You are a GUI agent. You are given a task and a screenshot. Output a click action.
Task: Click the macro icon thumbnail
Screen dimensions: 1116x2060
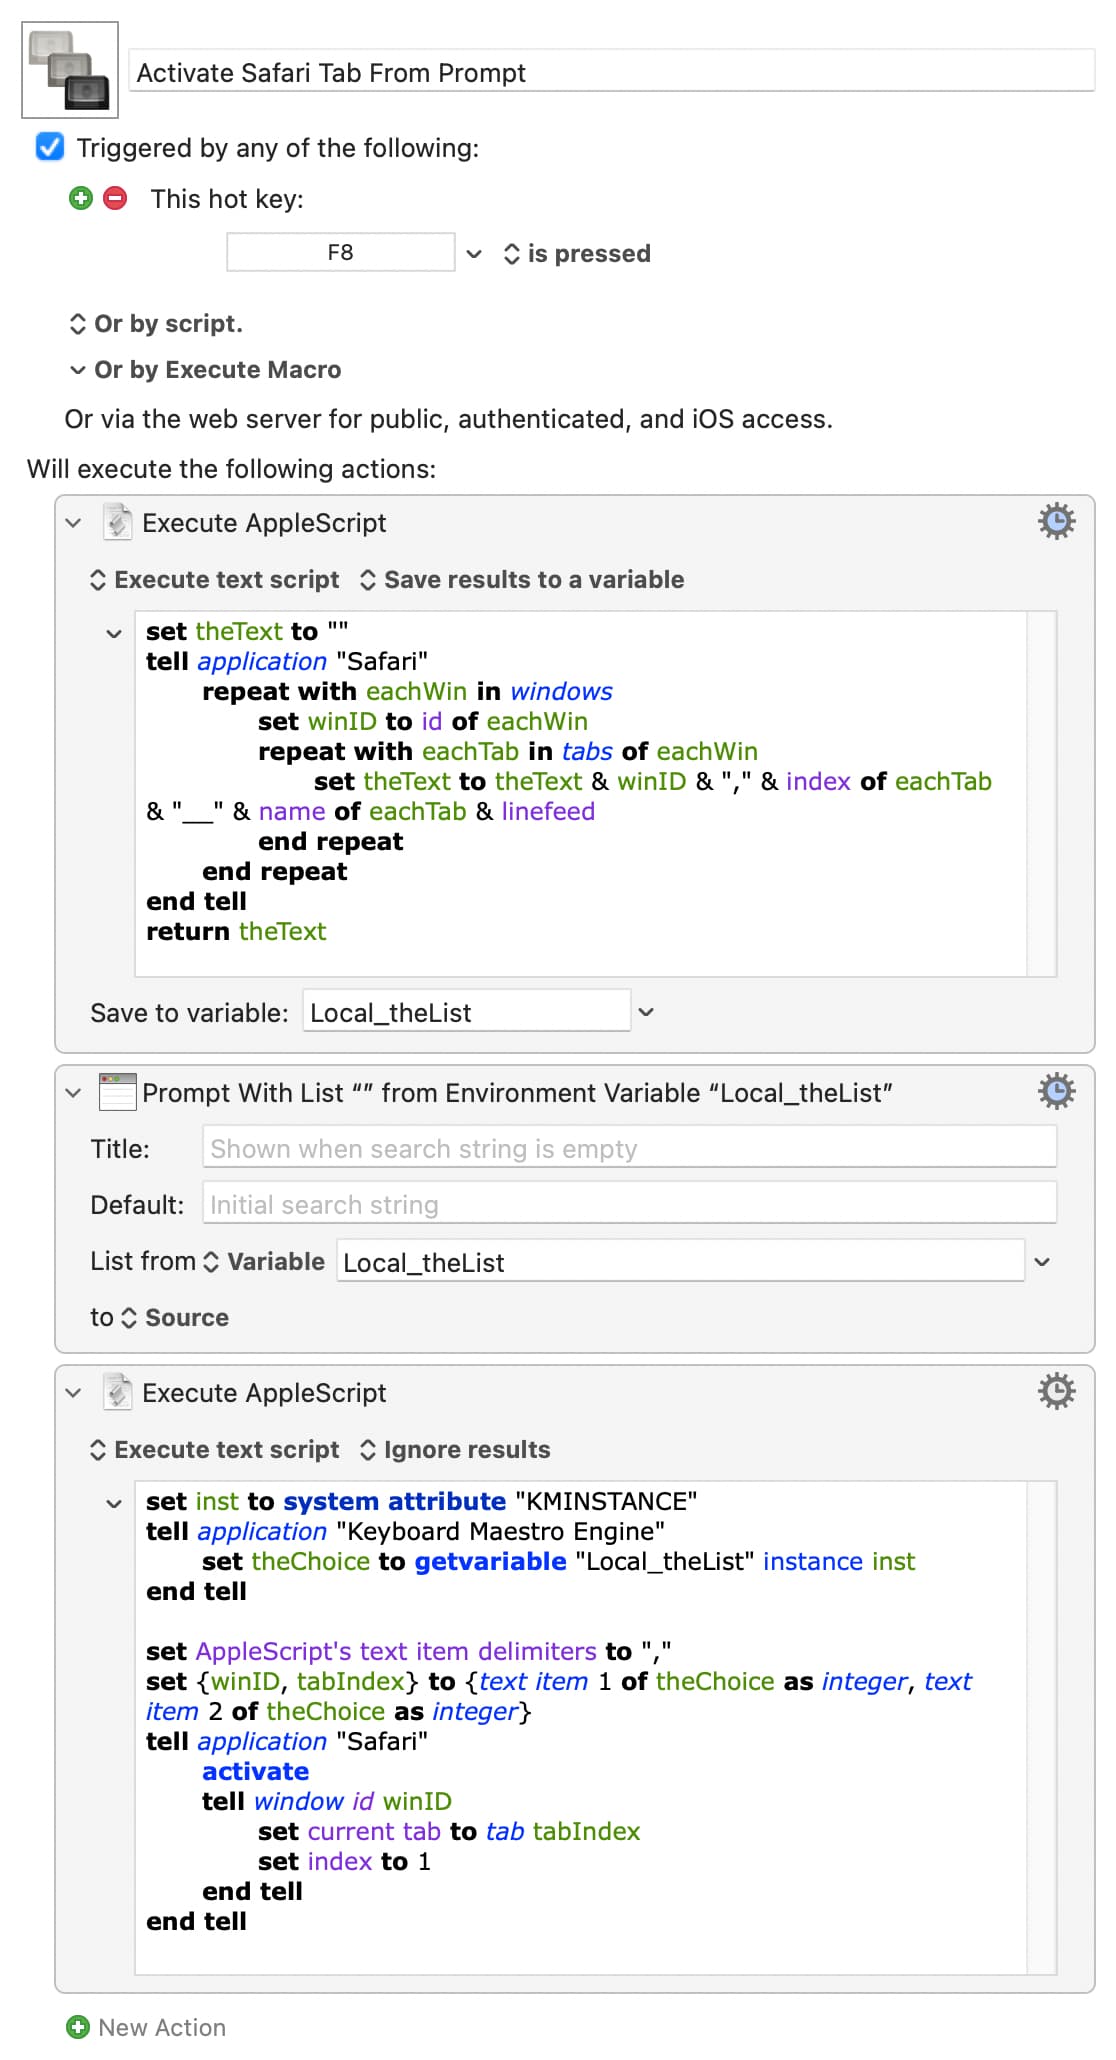pos(70,70)
